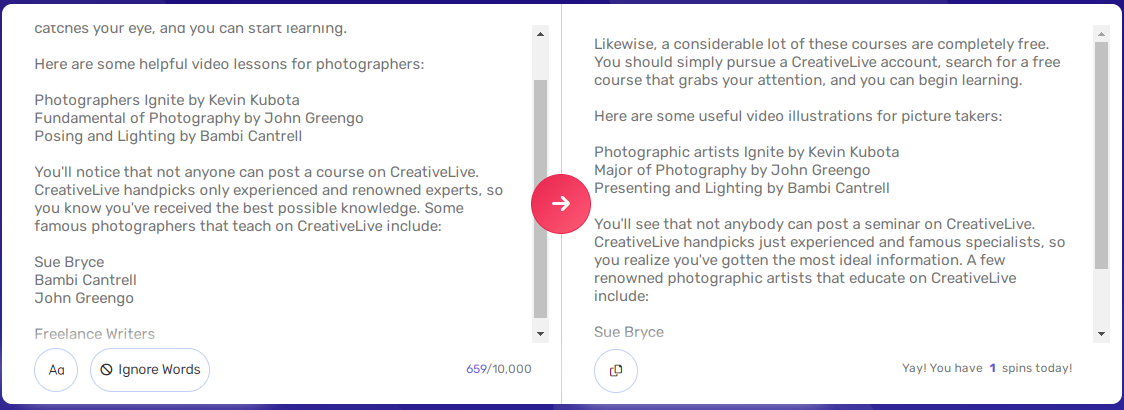
Task: Open the Ignore Words option
Action: click(x=150, y=370)
